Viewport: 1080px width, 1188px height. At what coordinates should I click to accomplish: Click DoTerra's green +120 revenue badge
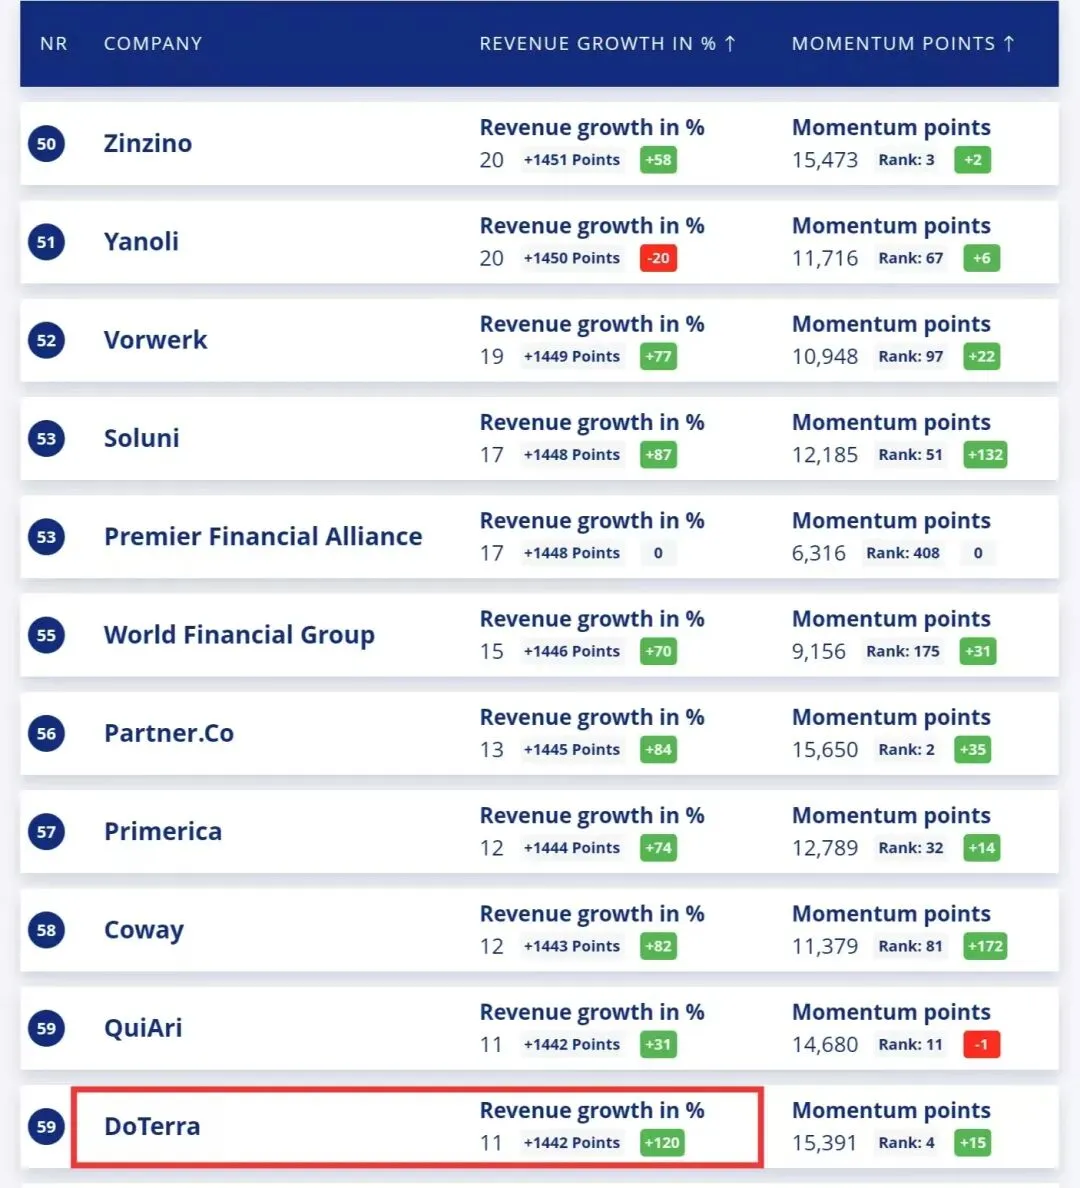pyautogui.click(x=662, y=1143)
